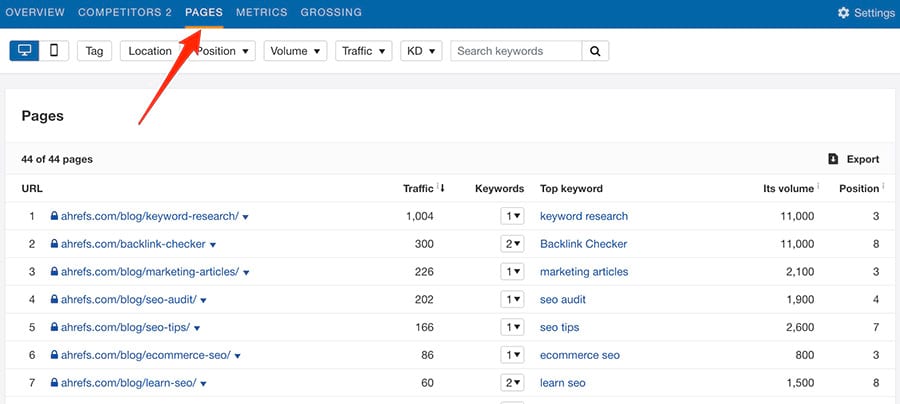This screenshot has height=404, width=900.
Task: Click lock icon for seo-audit URL
Action: (54, 300)
